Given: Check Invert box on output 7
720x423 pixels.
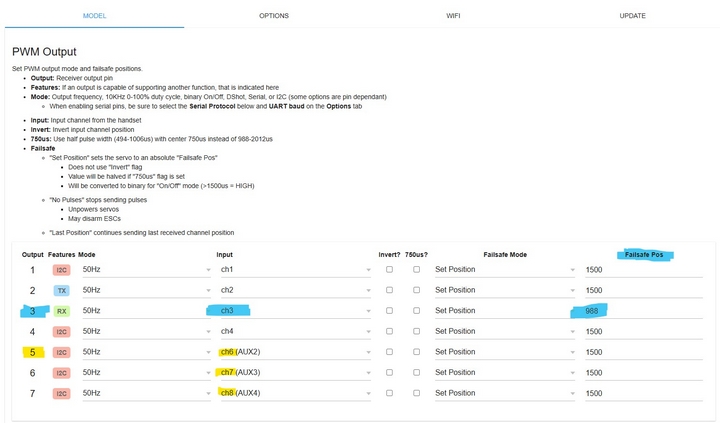Looking at the screenshot, I should pyautogui.click(x=389, y=393).
